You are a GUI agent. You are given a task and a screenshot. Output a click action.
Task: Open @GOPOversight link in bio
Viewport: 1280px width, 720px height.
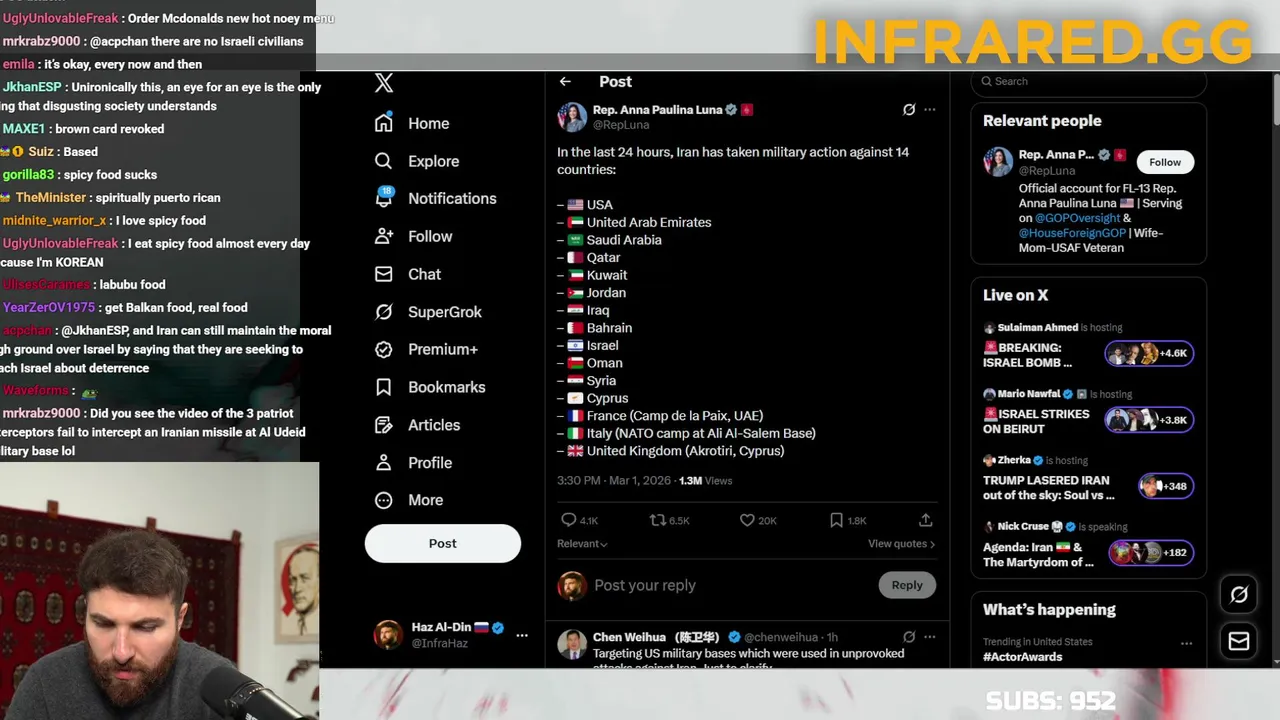tap(1078, 218)
